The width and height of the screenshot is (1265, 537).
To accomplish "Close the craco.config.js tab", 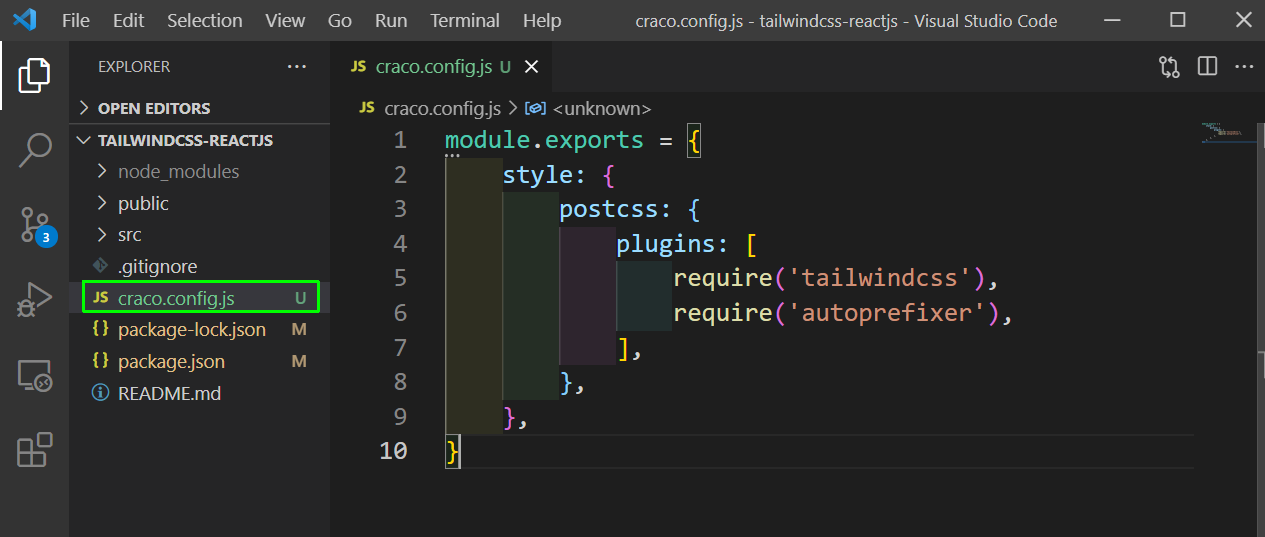I will (531, 67).
